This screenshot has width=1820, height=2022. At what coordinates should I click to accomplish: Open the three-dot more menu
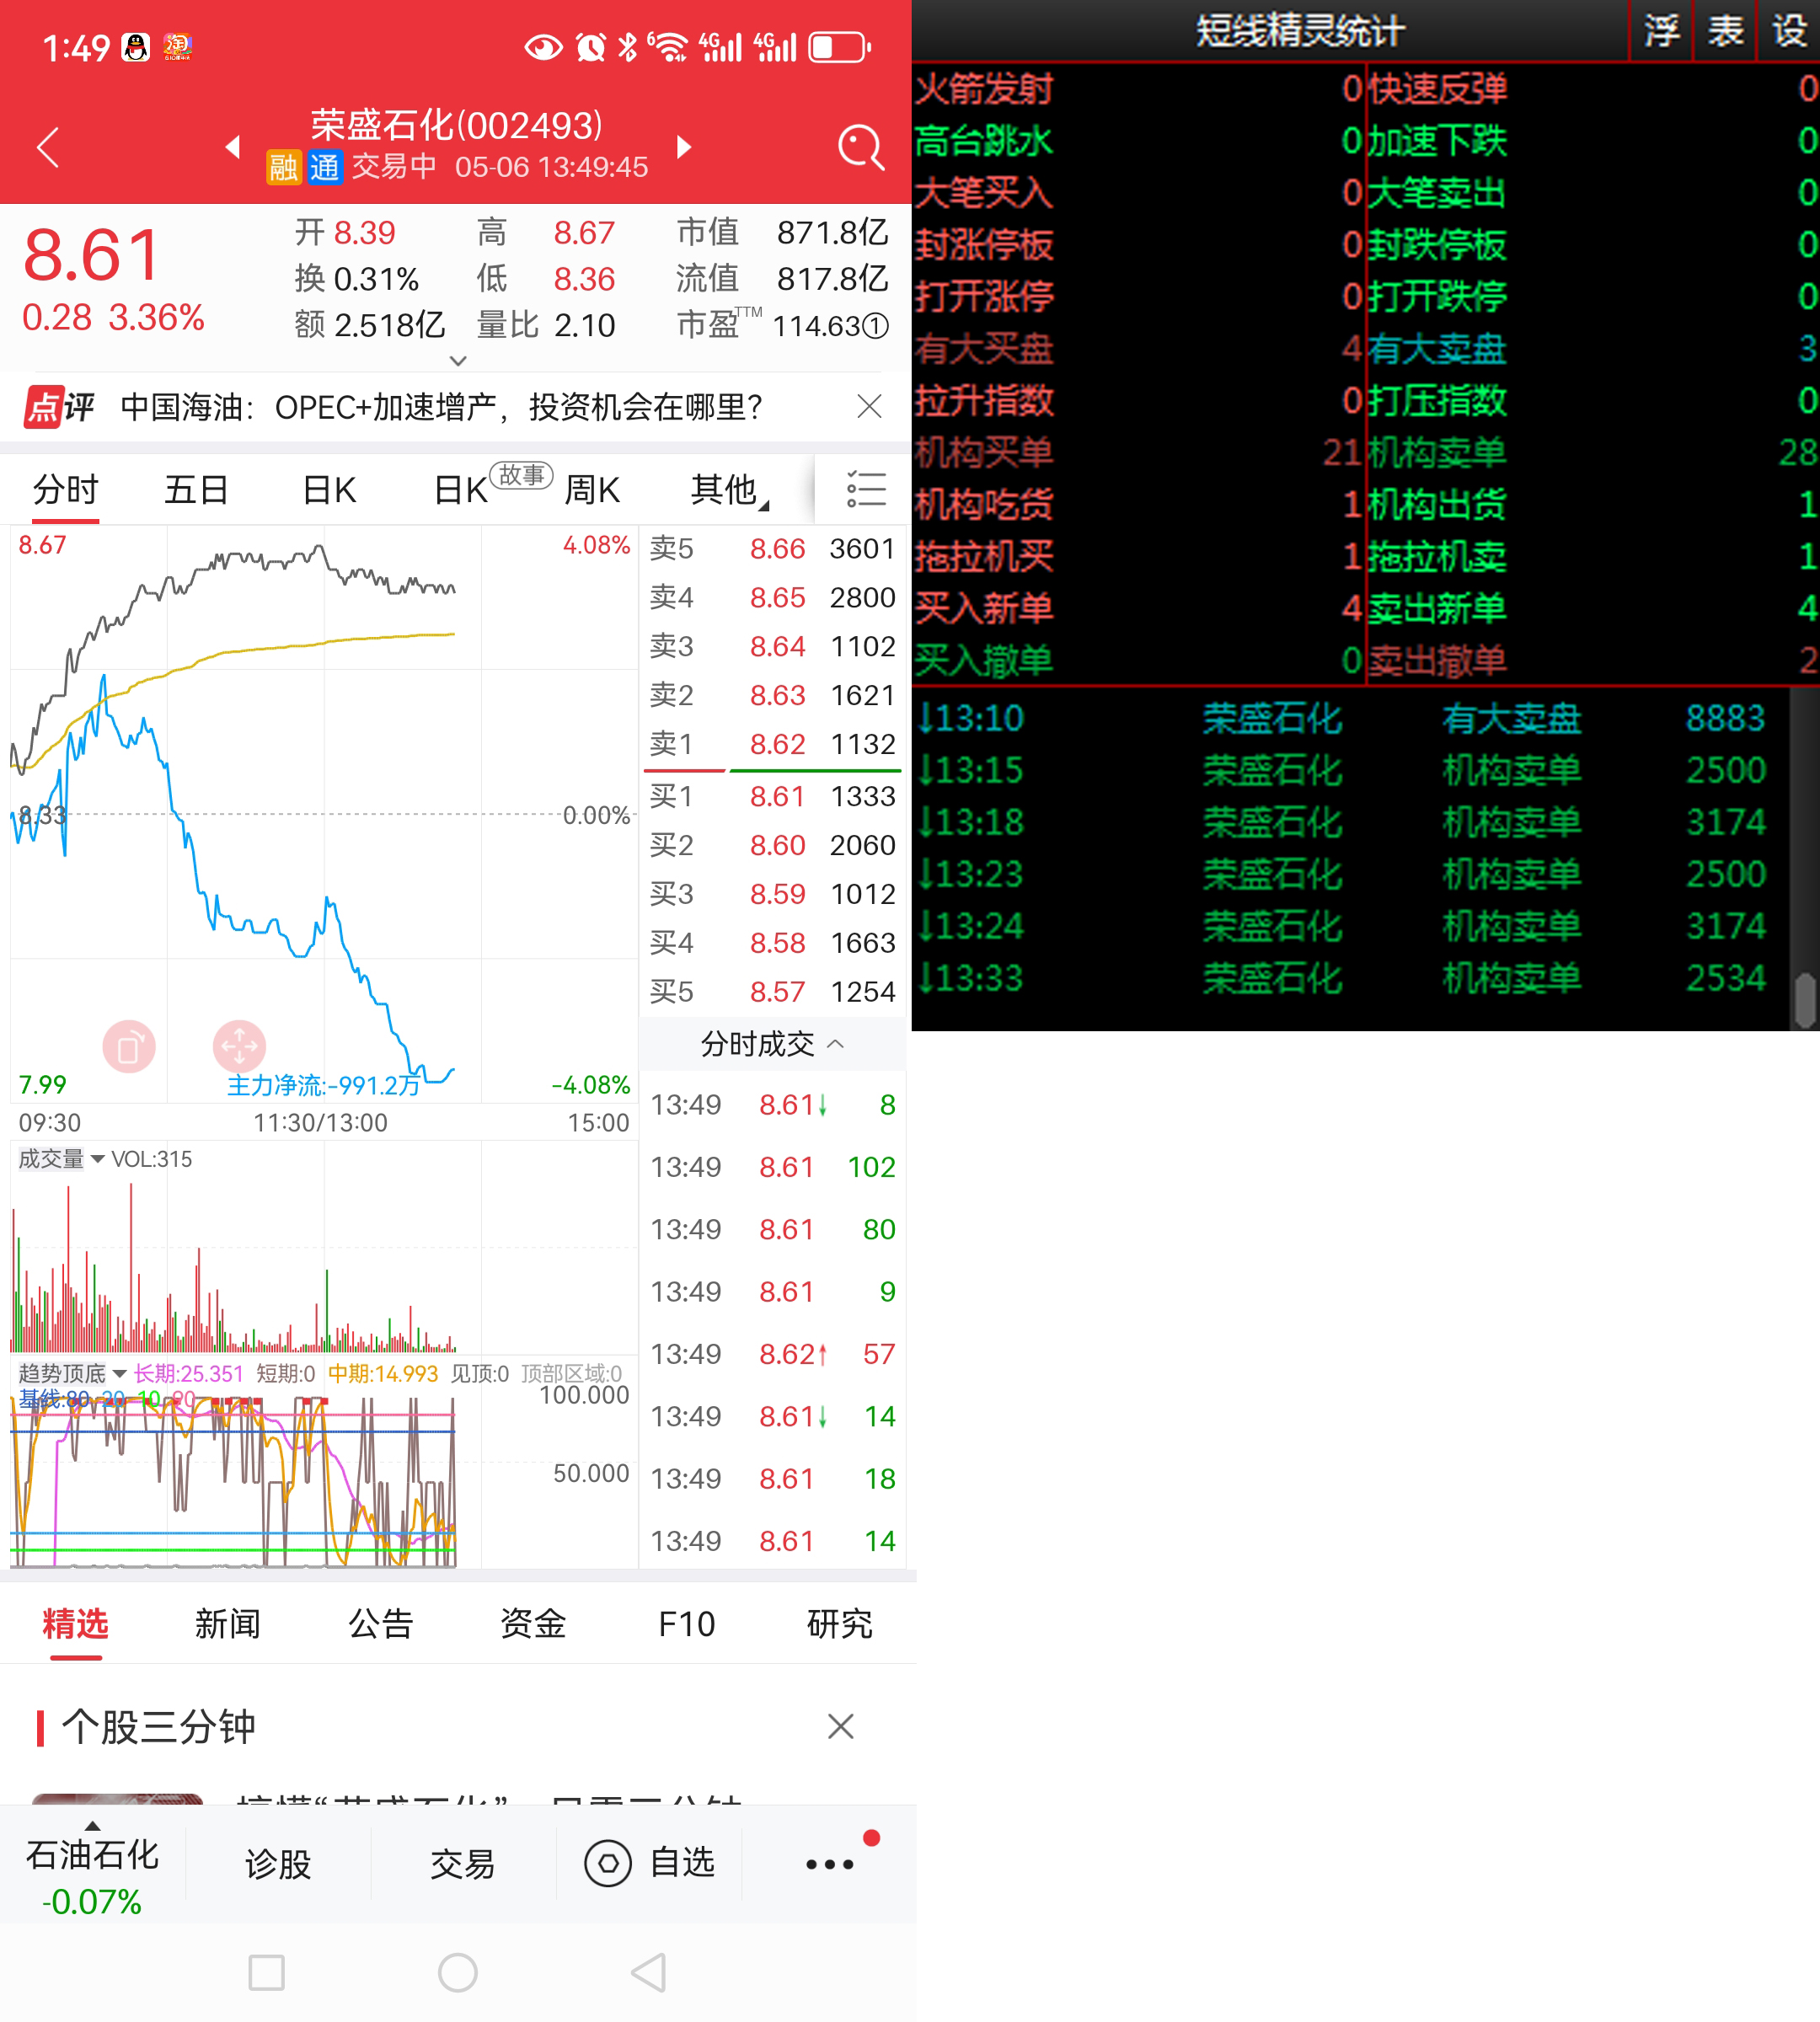[830, 1864]
